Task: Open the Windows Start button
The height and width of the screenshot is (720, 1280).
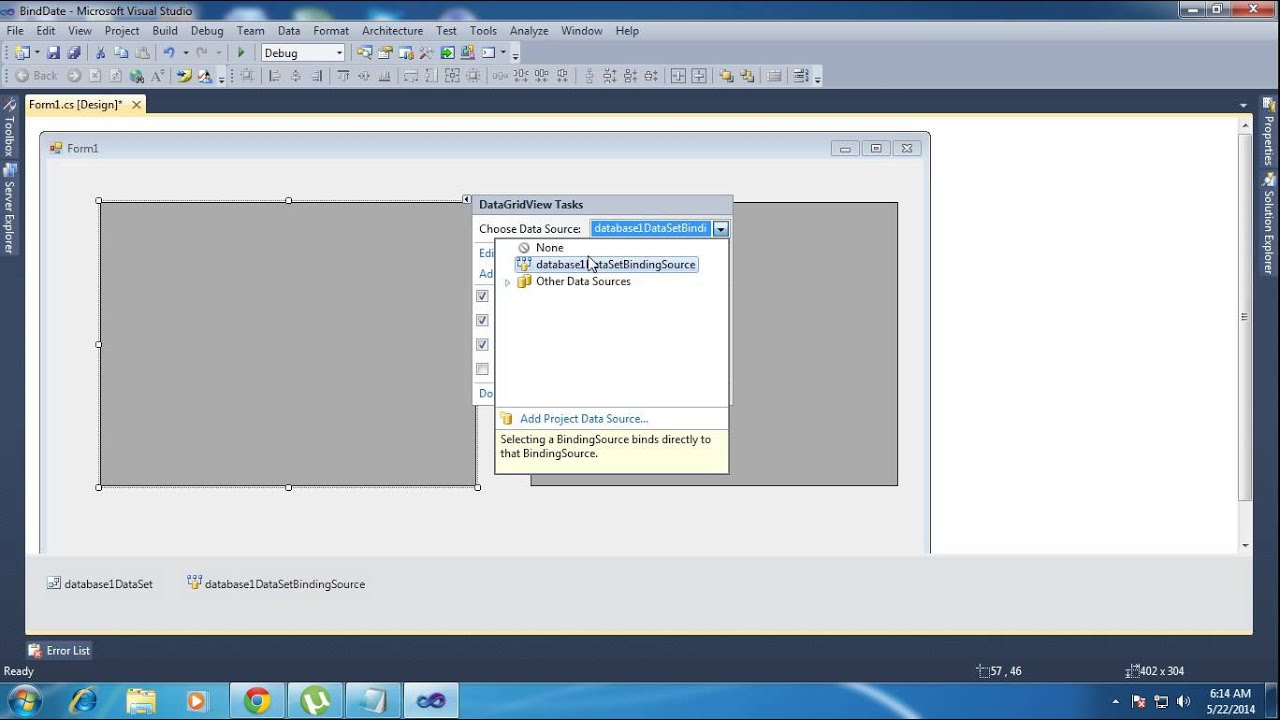Action: pyautogui.click(x=23, y=700)
